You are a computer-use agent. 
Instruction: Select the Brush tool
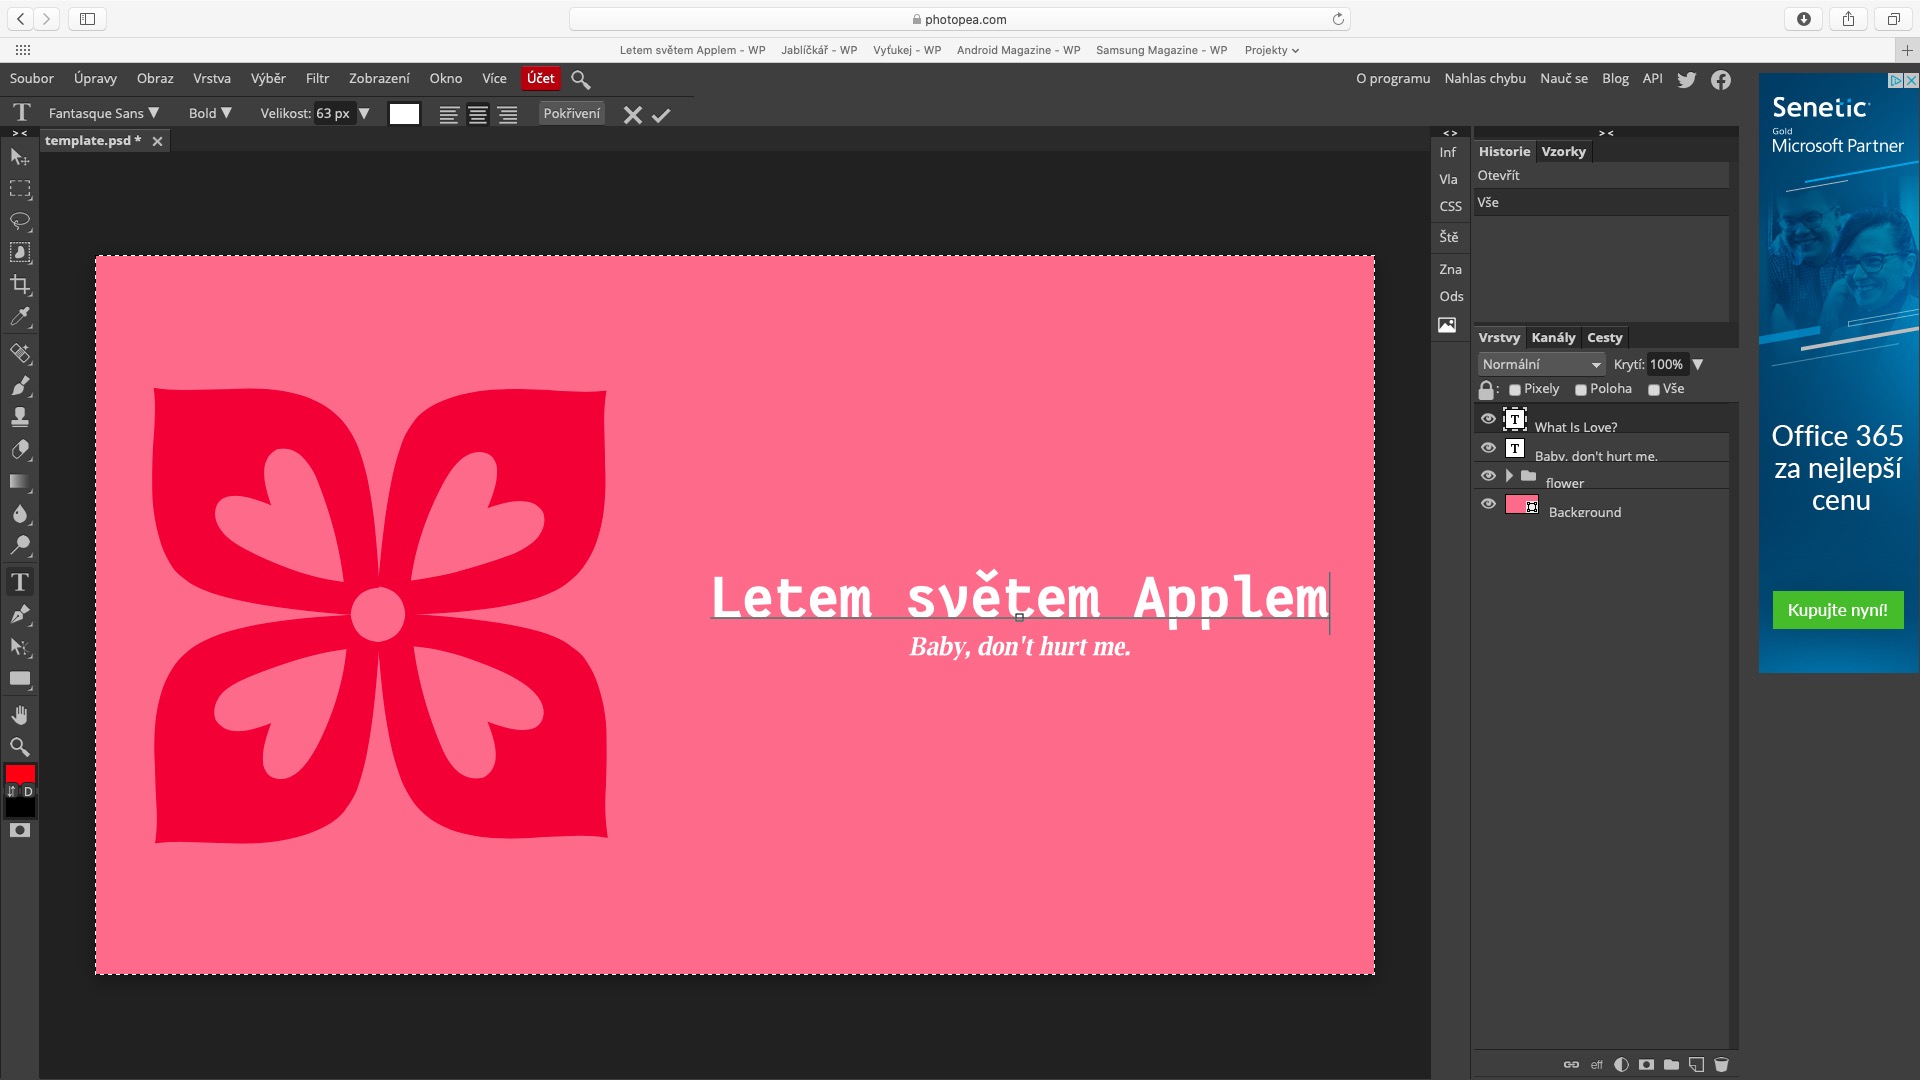coord(20,385)
